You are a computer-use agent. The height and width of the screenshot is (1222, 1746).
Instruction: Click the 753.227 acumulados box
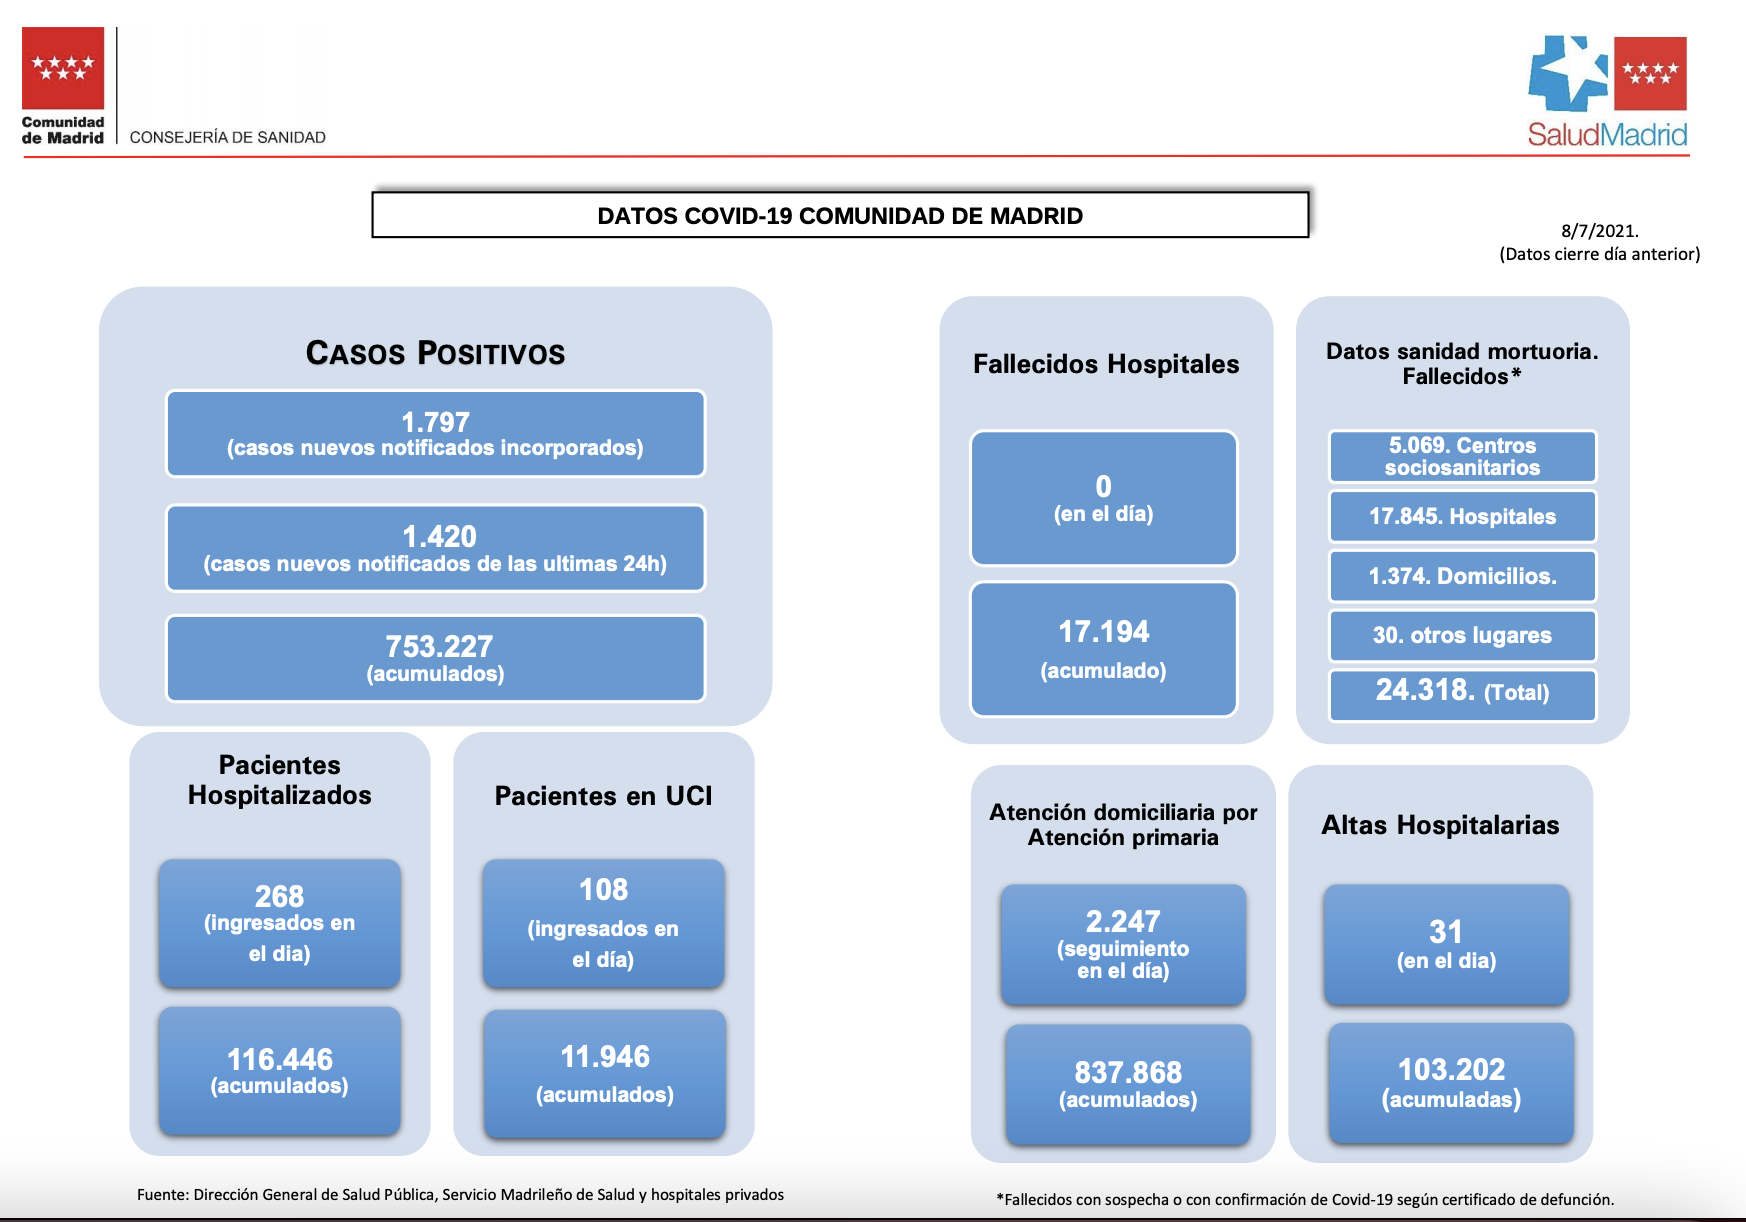coord(435,658)
